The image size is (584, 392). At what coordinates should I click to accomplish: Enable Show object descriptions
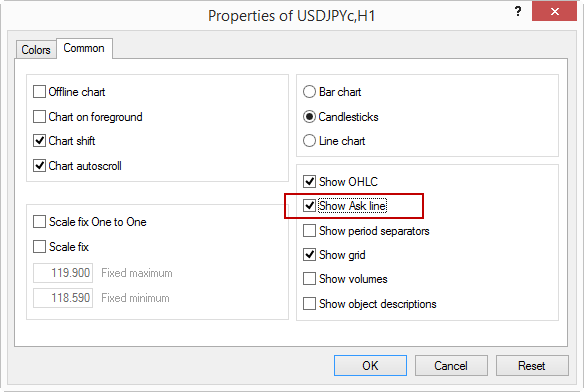tap(309, 304)
